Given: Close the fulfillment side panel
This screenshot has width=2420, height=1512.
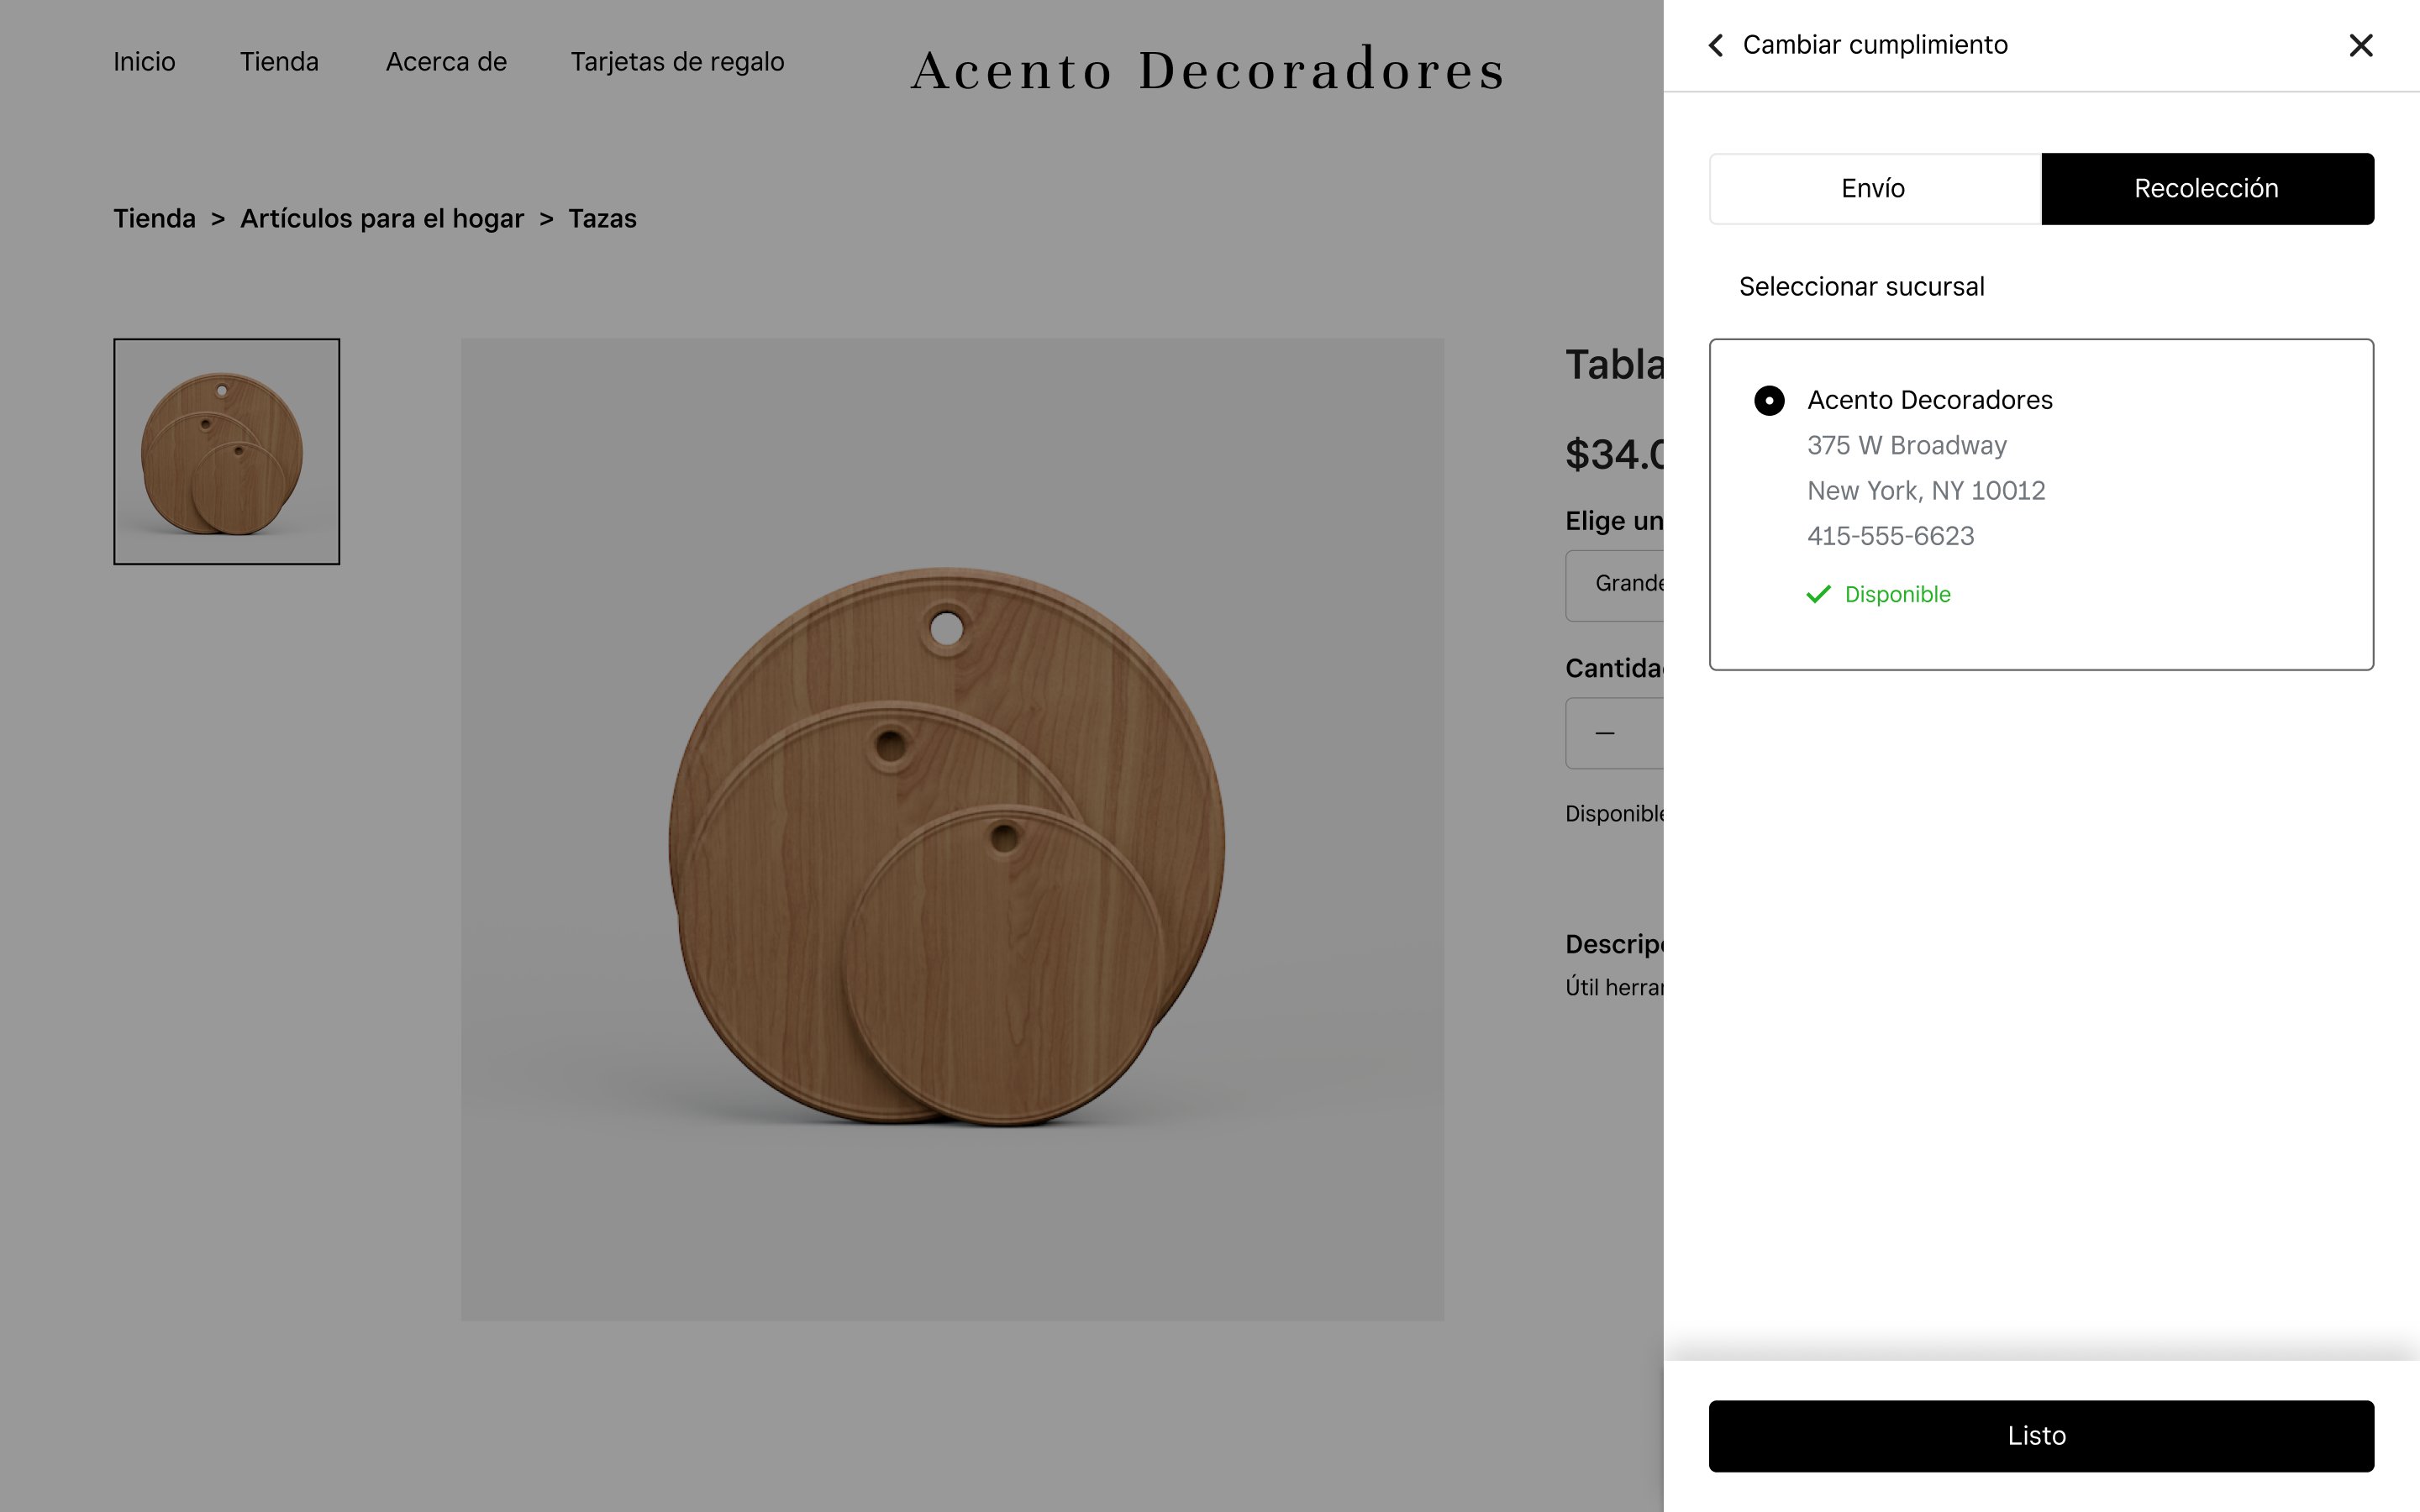Looking at the screenshot, I should coord(2360,45).
